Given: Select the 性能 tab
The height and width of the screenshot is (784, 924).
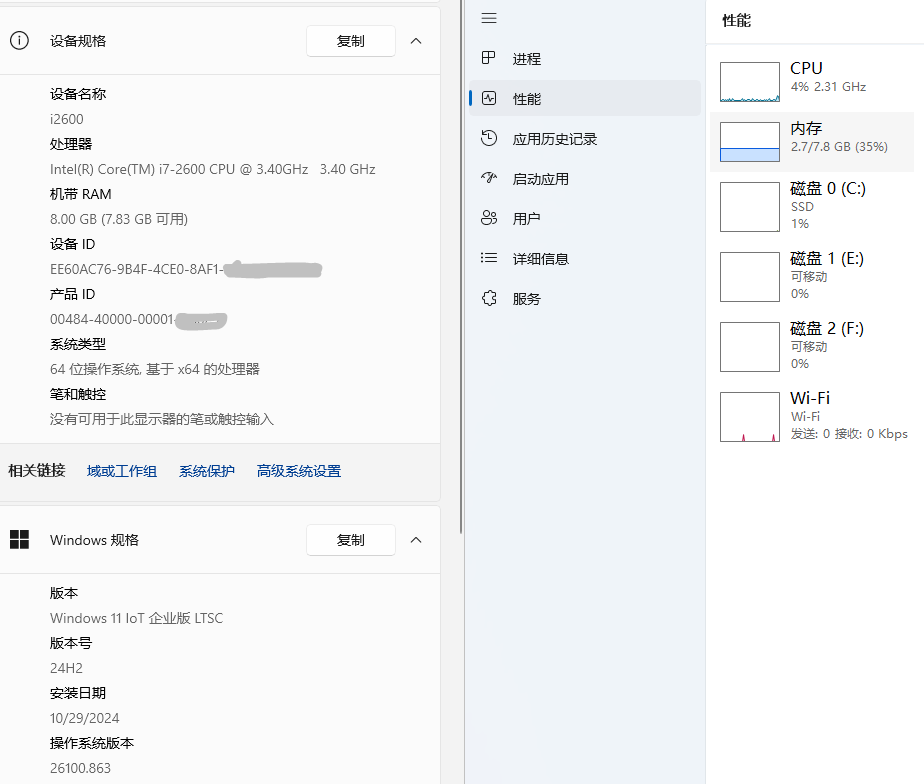Looking at the screenshot, I should coord(585,98).
